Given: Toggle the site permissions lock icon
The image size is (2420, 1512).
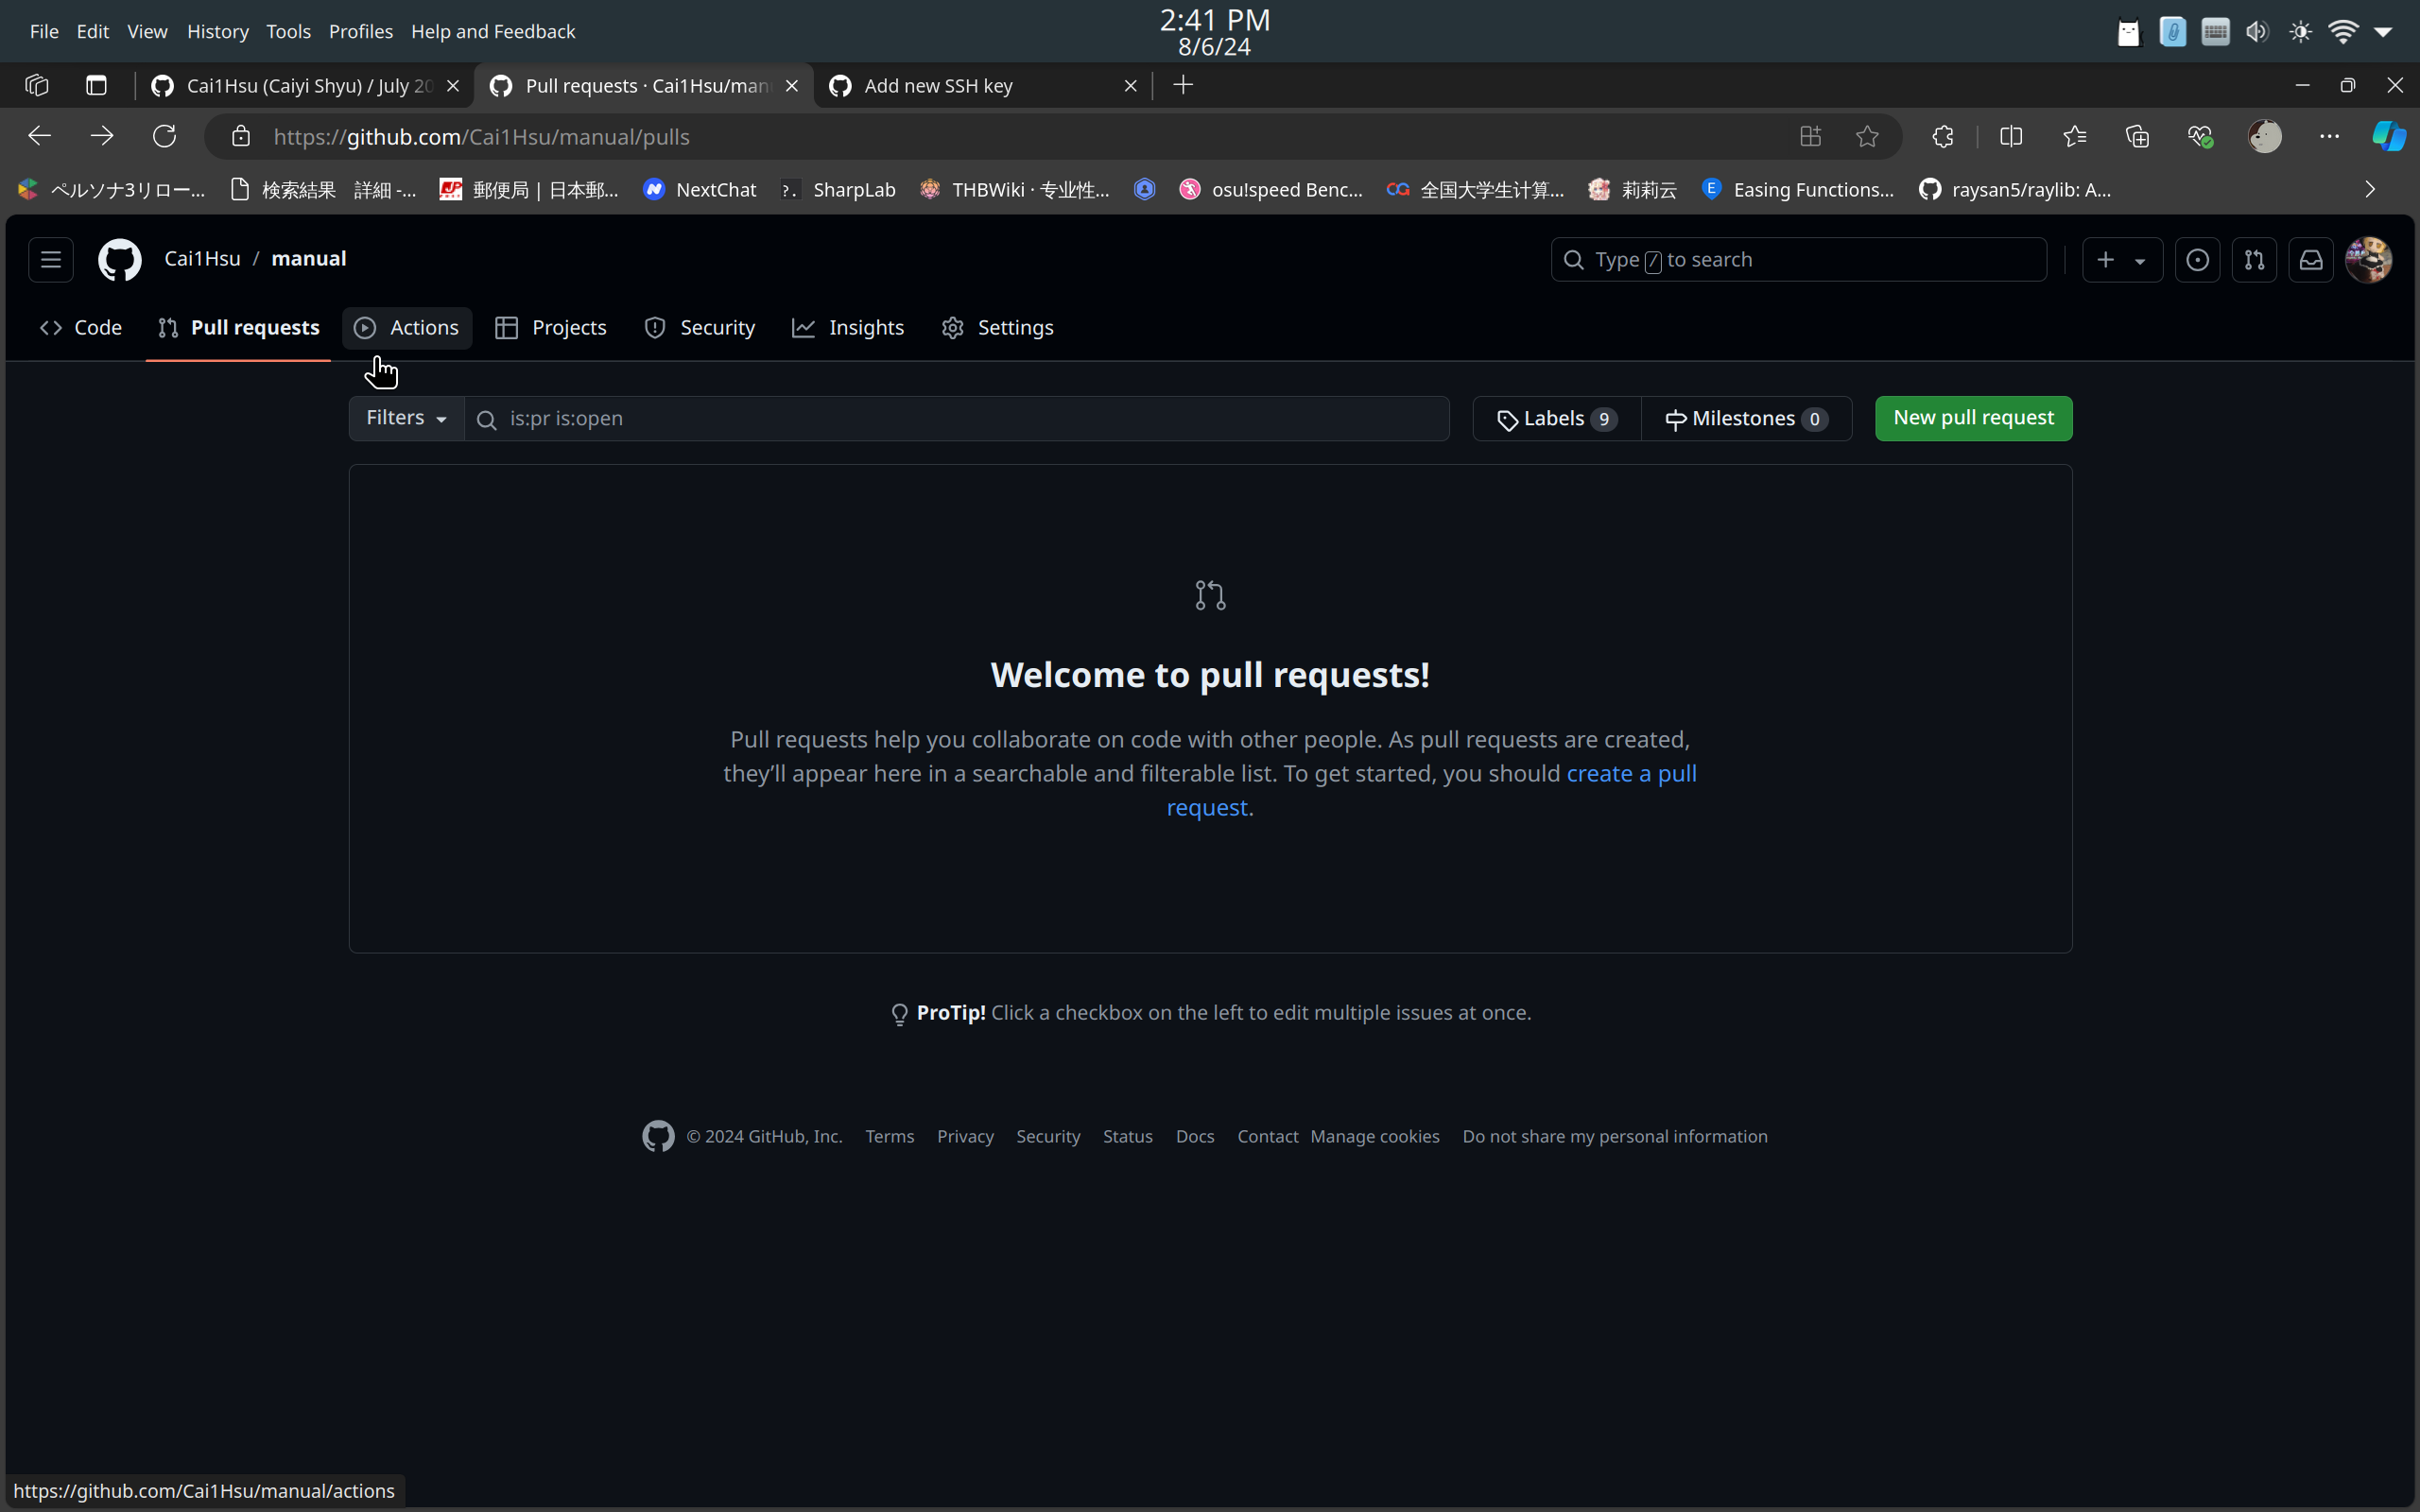Looking at the screenshot, I should (x=240, y=136).
